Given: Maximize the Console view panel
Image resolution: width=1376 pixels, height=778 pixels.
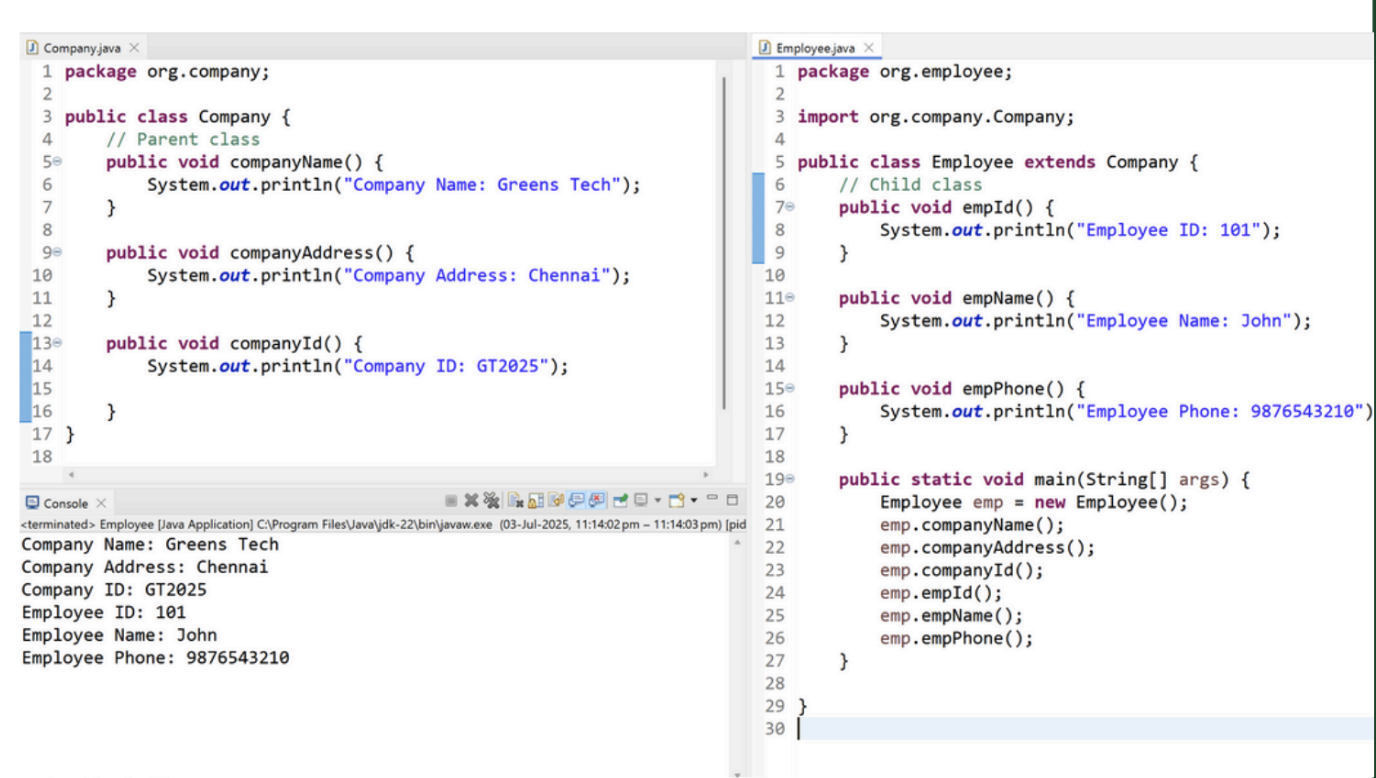Looking at the screenshot, I should (732, 500).
